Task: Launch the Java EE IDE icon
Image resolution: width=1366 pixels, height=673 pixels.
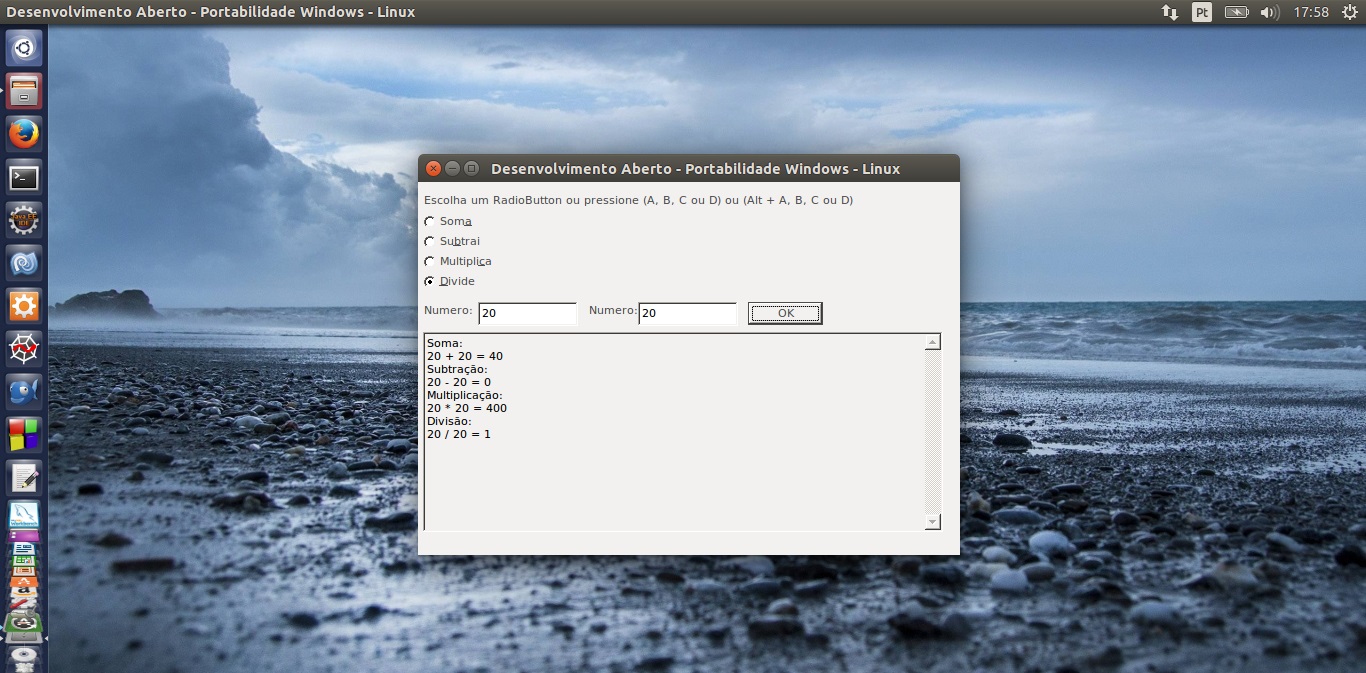Action: 24,221
